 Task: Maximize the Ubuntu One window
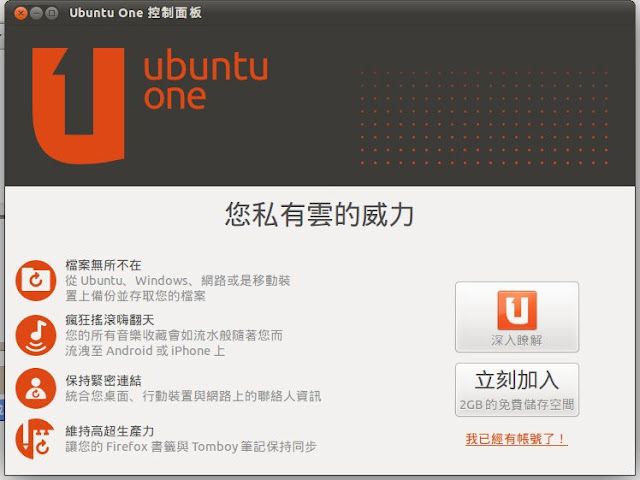(51, 13)
